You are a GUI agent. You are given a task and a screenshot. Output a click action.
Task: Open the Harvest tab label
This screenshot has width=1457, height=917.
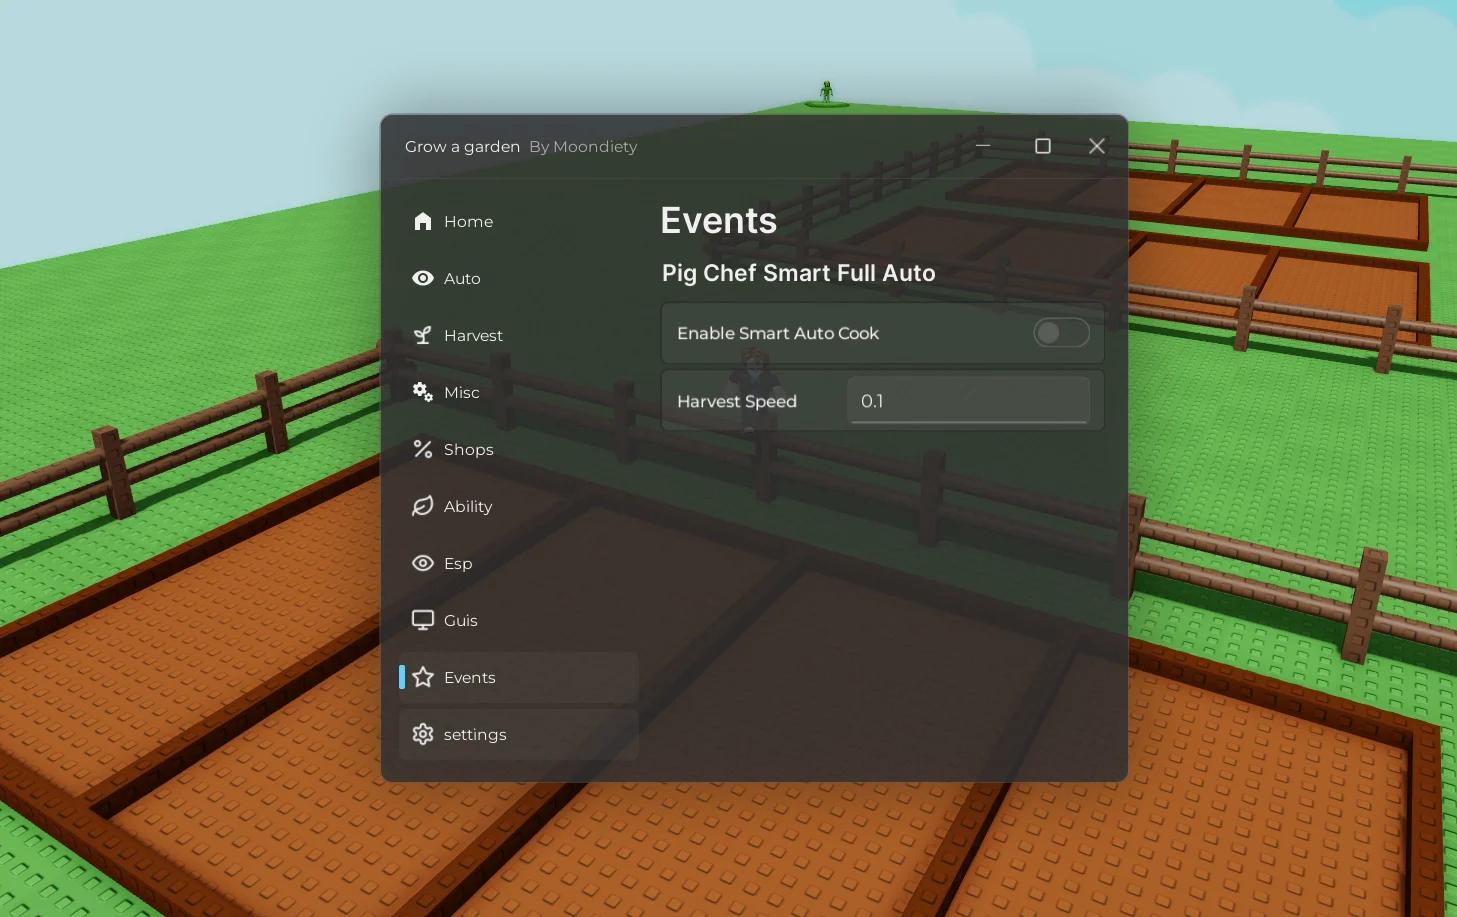point(473,336)
